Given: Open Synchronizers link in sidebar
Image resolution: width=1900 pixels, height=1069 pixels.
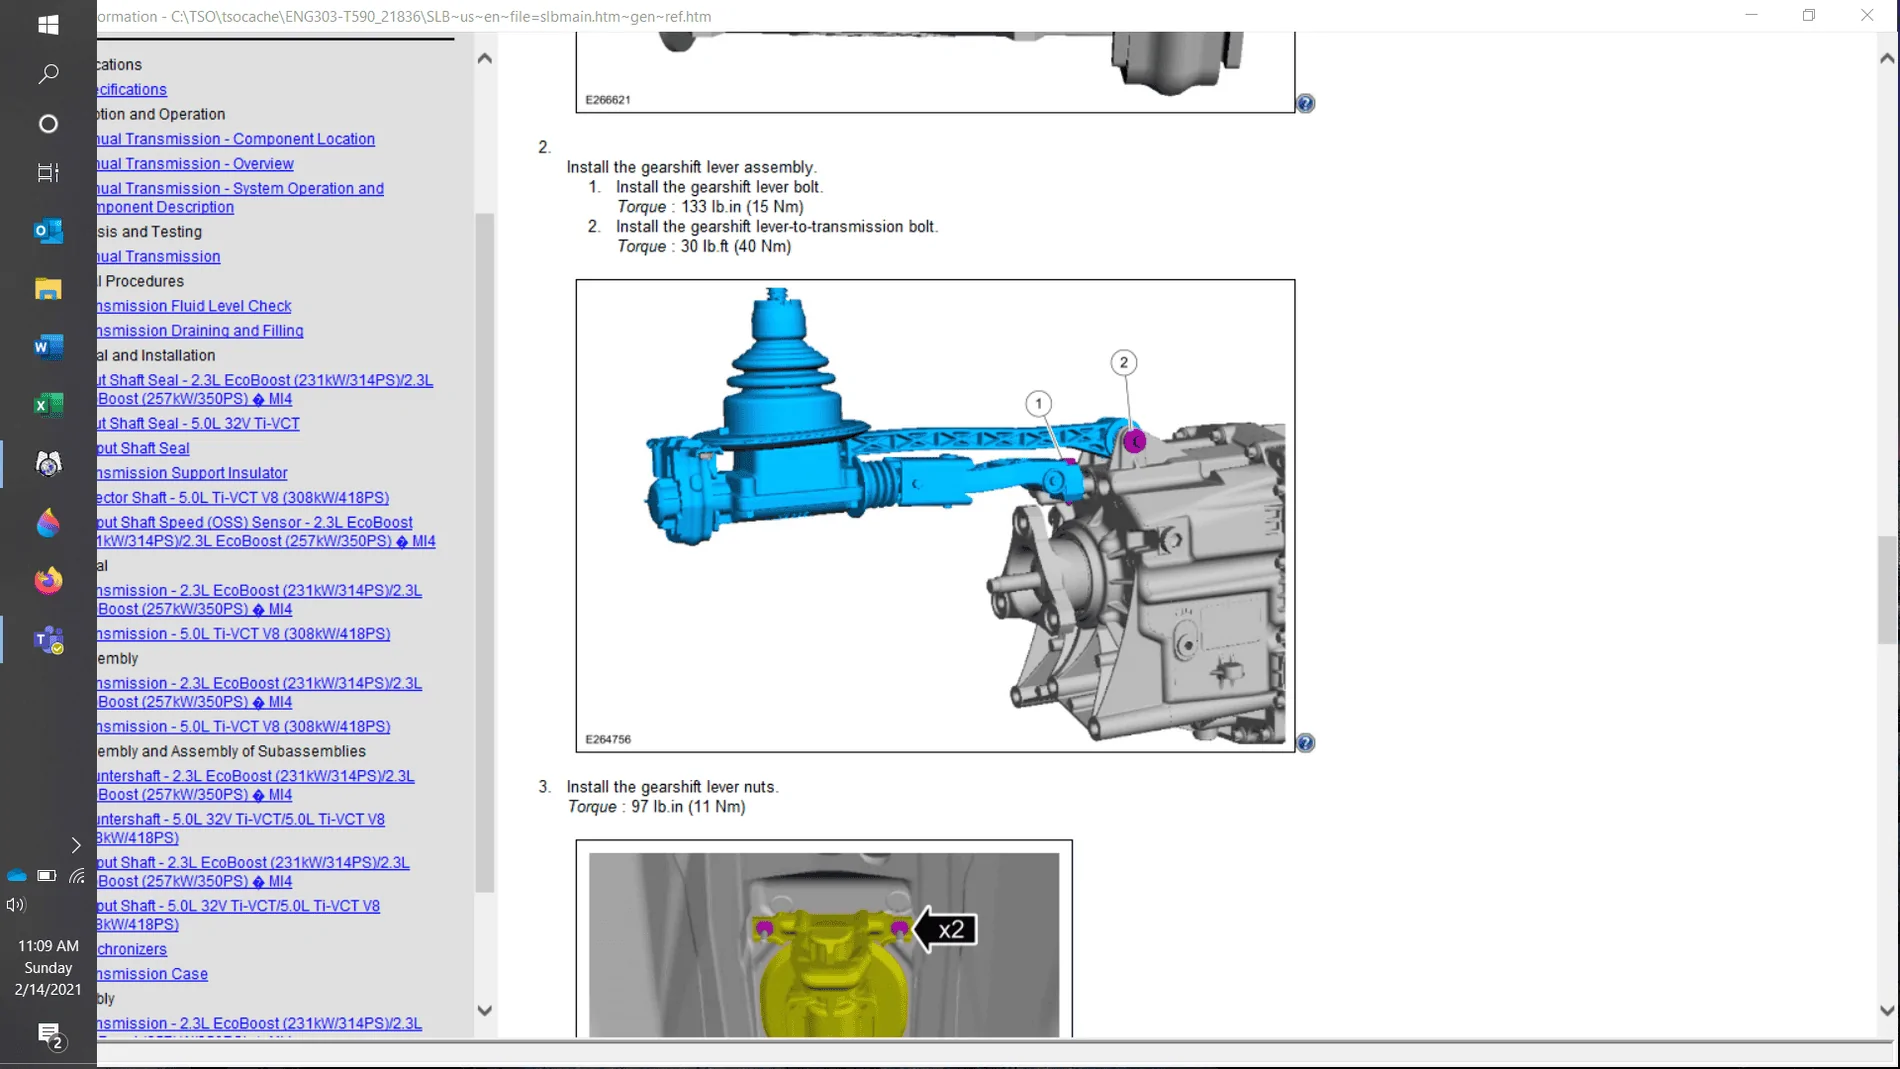Looking at the screenshot, I should pyautogui.click(x=132, y=950).
